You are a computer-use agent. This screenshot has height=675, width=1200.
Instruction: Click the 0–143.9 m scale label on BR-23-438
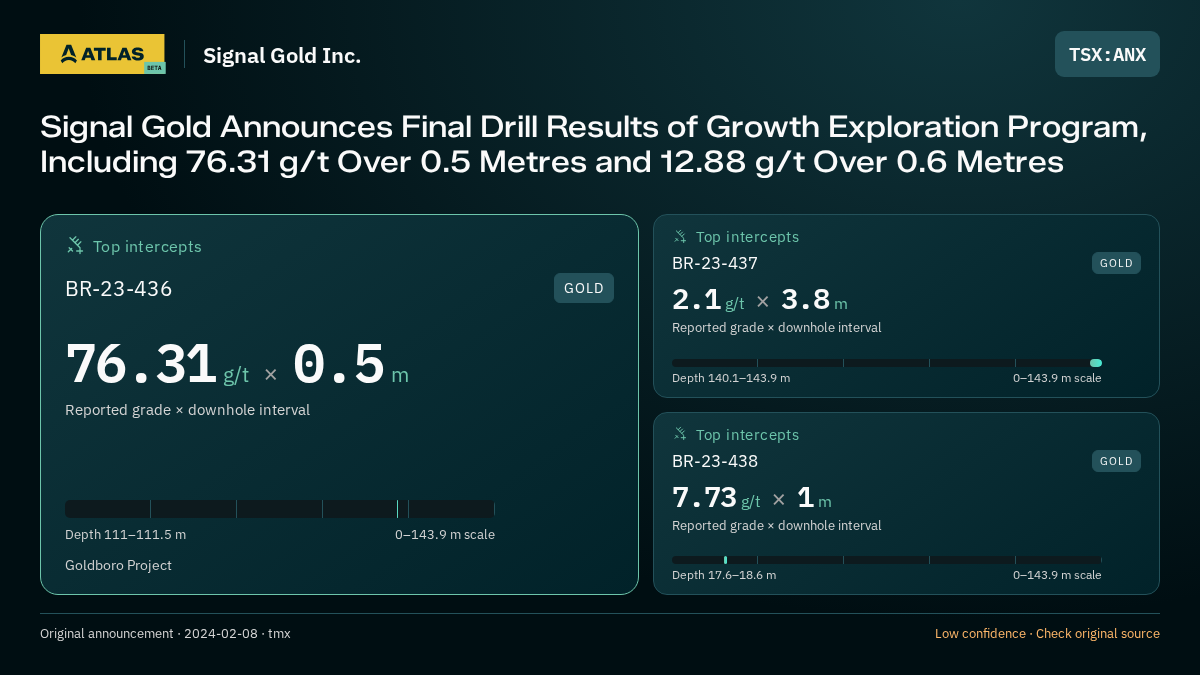[x=1057, y=575]
